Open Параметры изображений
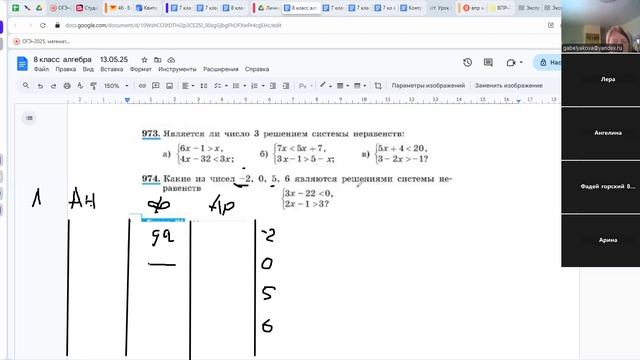This screenshot has width=640, height=360. tap(428, 86)
